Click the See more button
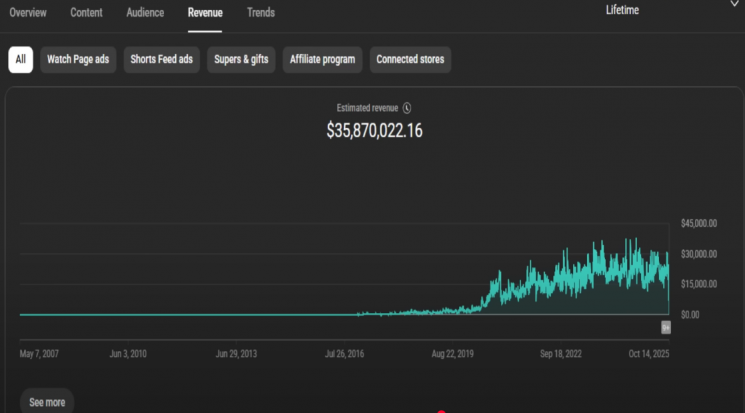The width and height of the screenshot is (745, 413). tap(47, 402)
